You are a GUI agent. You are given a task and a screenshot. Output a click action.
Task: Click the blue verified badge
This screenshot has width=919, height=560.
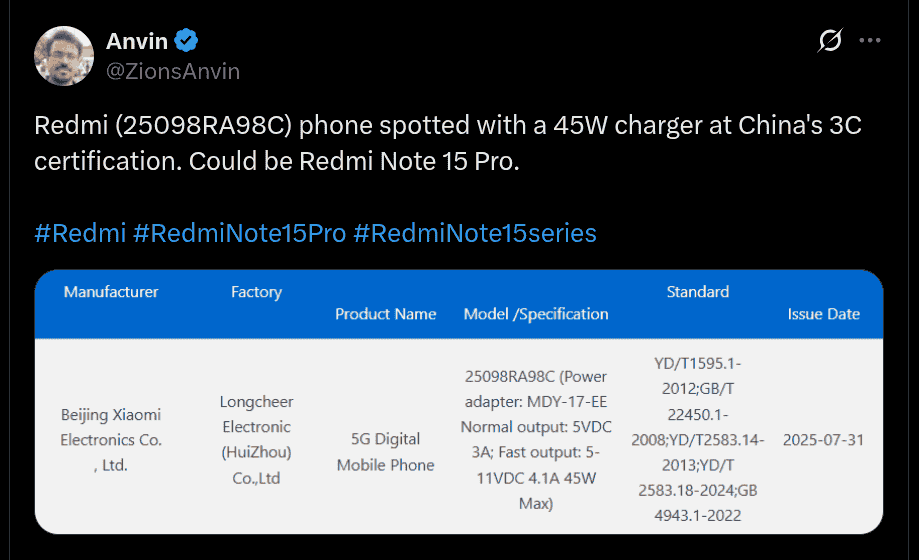click(x=186, y=41)
